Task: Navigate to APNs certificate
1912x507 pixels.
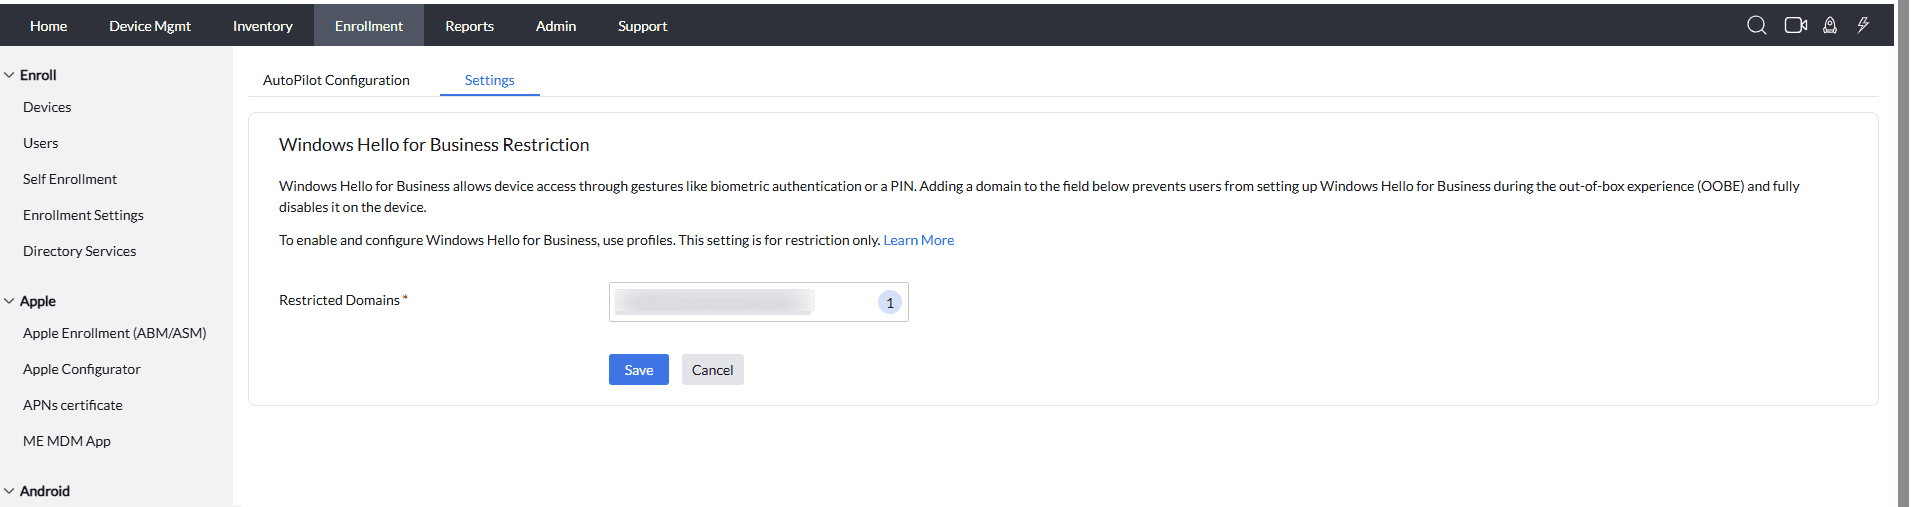Action: 72,405
